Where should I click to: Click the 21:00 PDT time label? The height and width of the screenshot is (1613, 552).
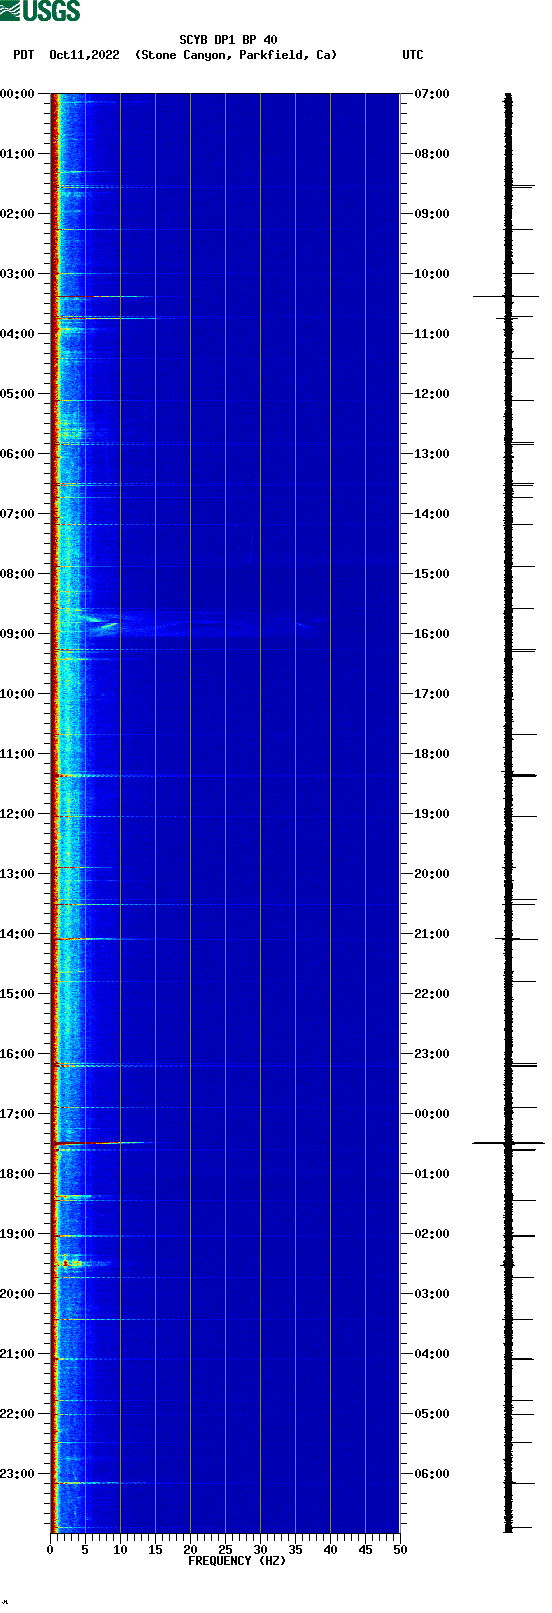[18, 1354]
